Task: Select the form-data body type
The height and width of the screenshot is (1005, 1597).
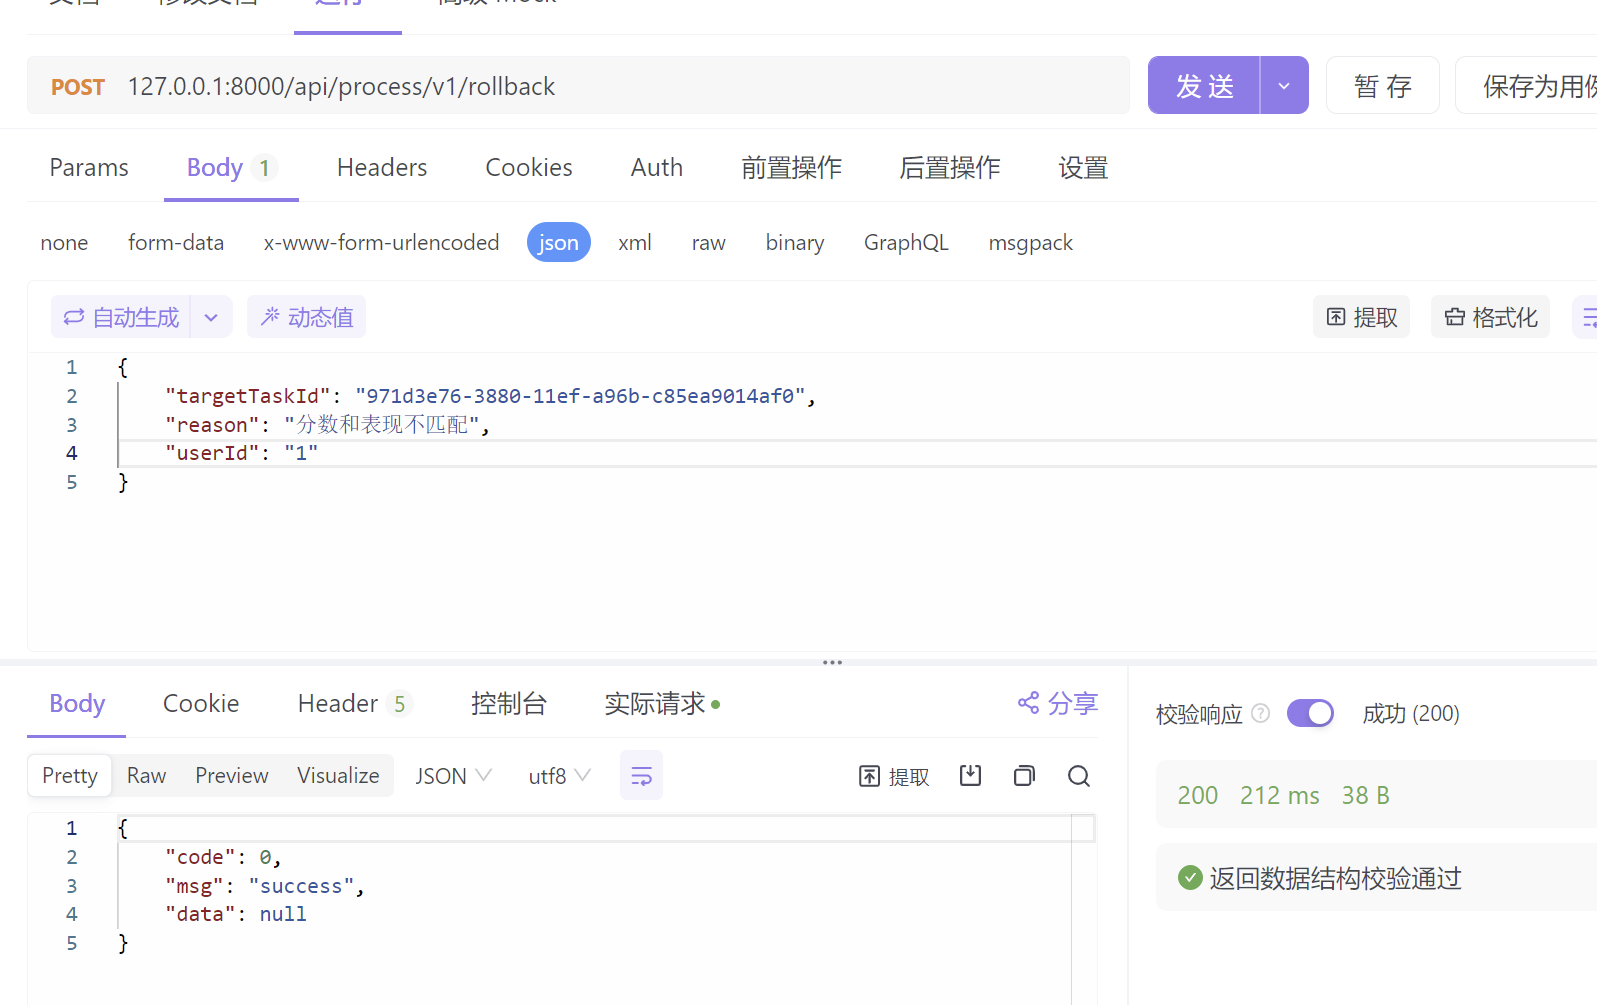Action: (176, 243)
